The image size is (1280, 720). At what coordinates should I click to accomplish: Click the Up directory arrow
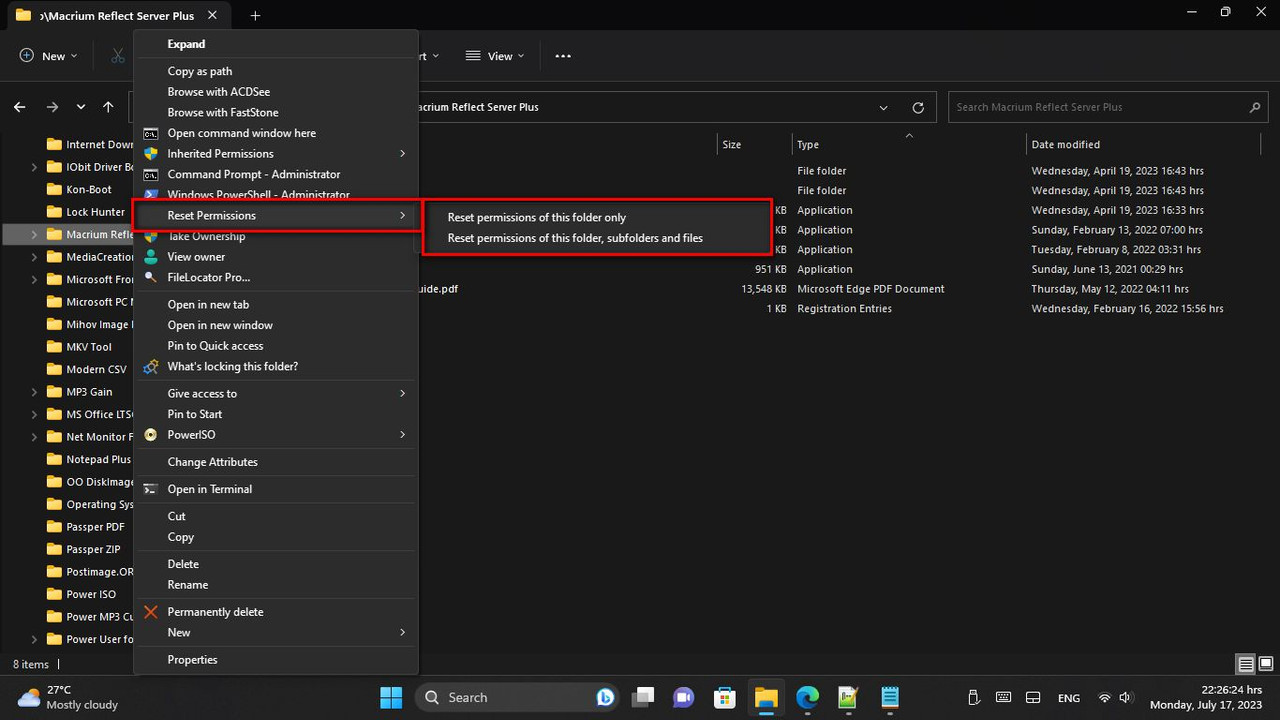tap(108, 107)
